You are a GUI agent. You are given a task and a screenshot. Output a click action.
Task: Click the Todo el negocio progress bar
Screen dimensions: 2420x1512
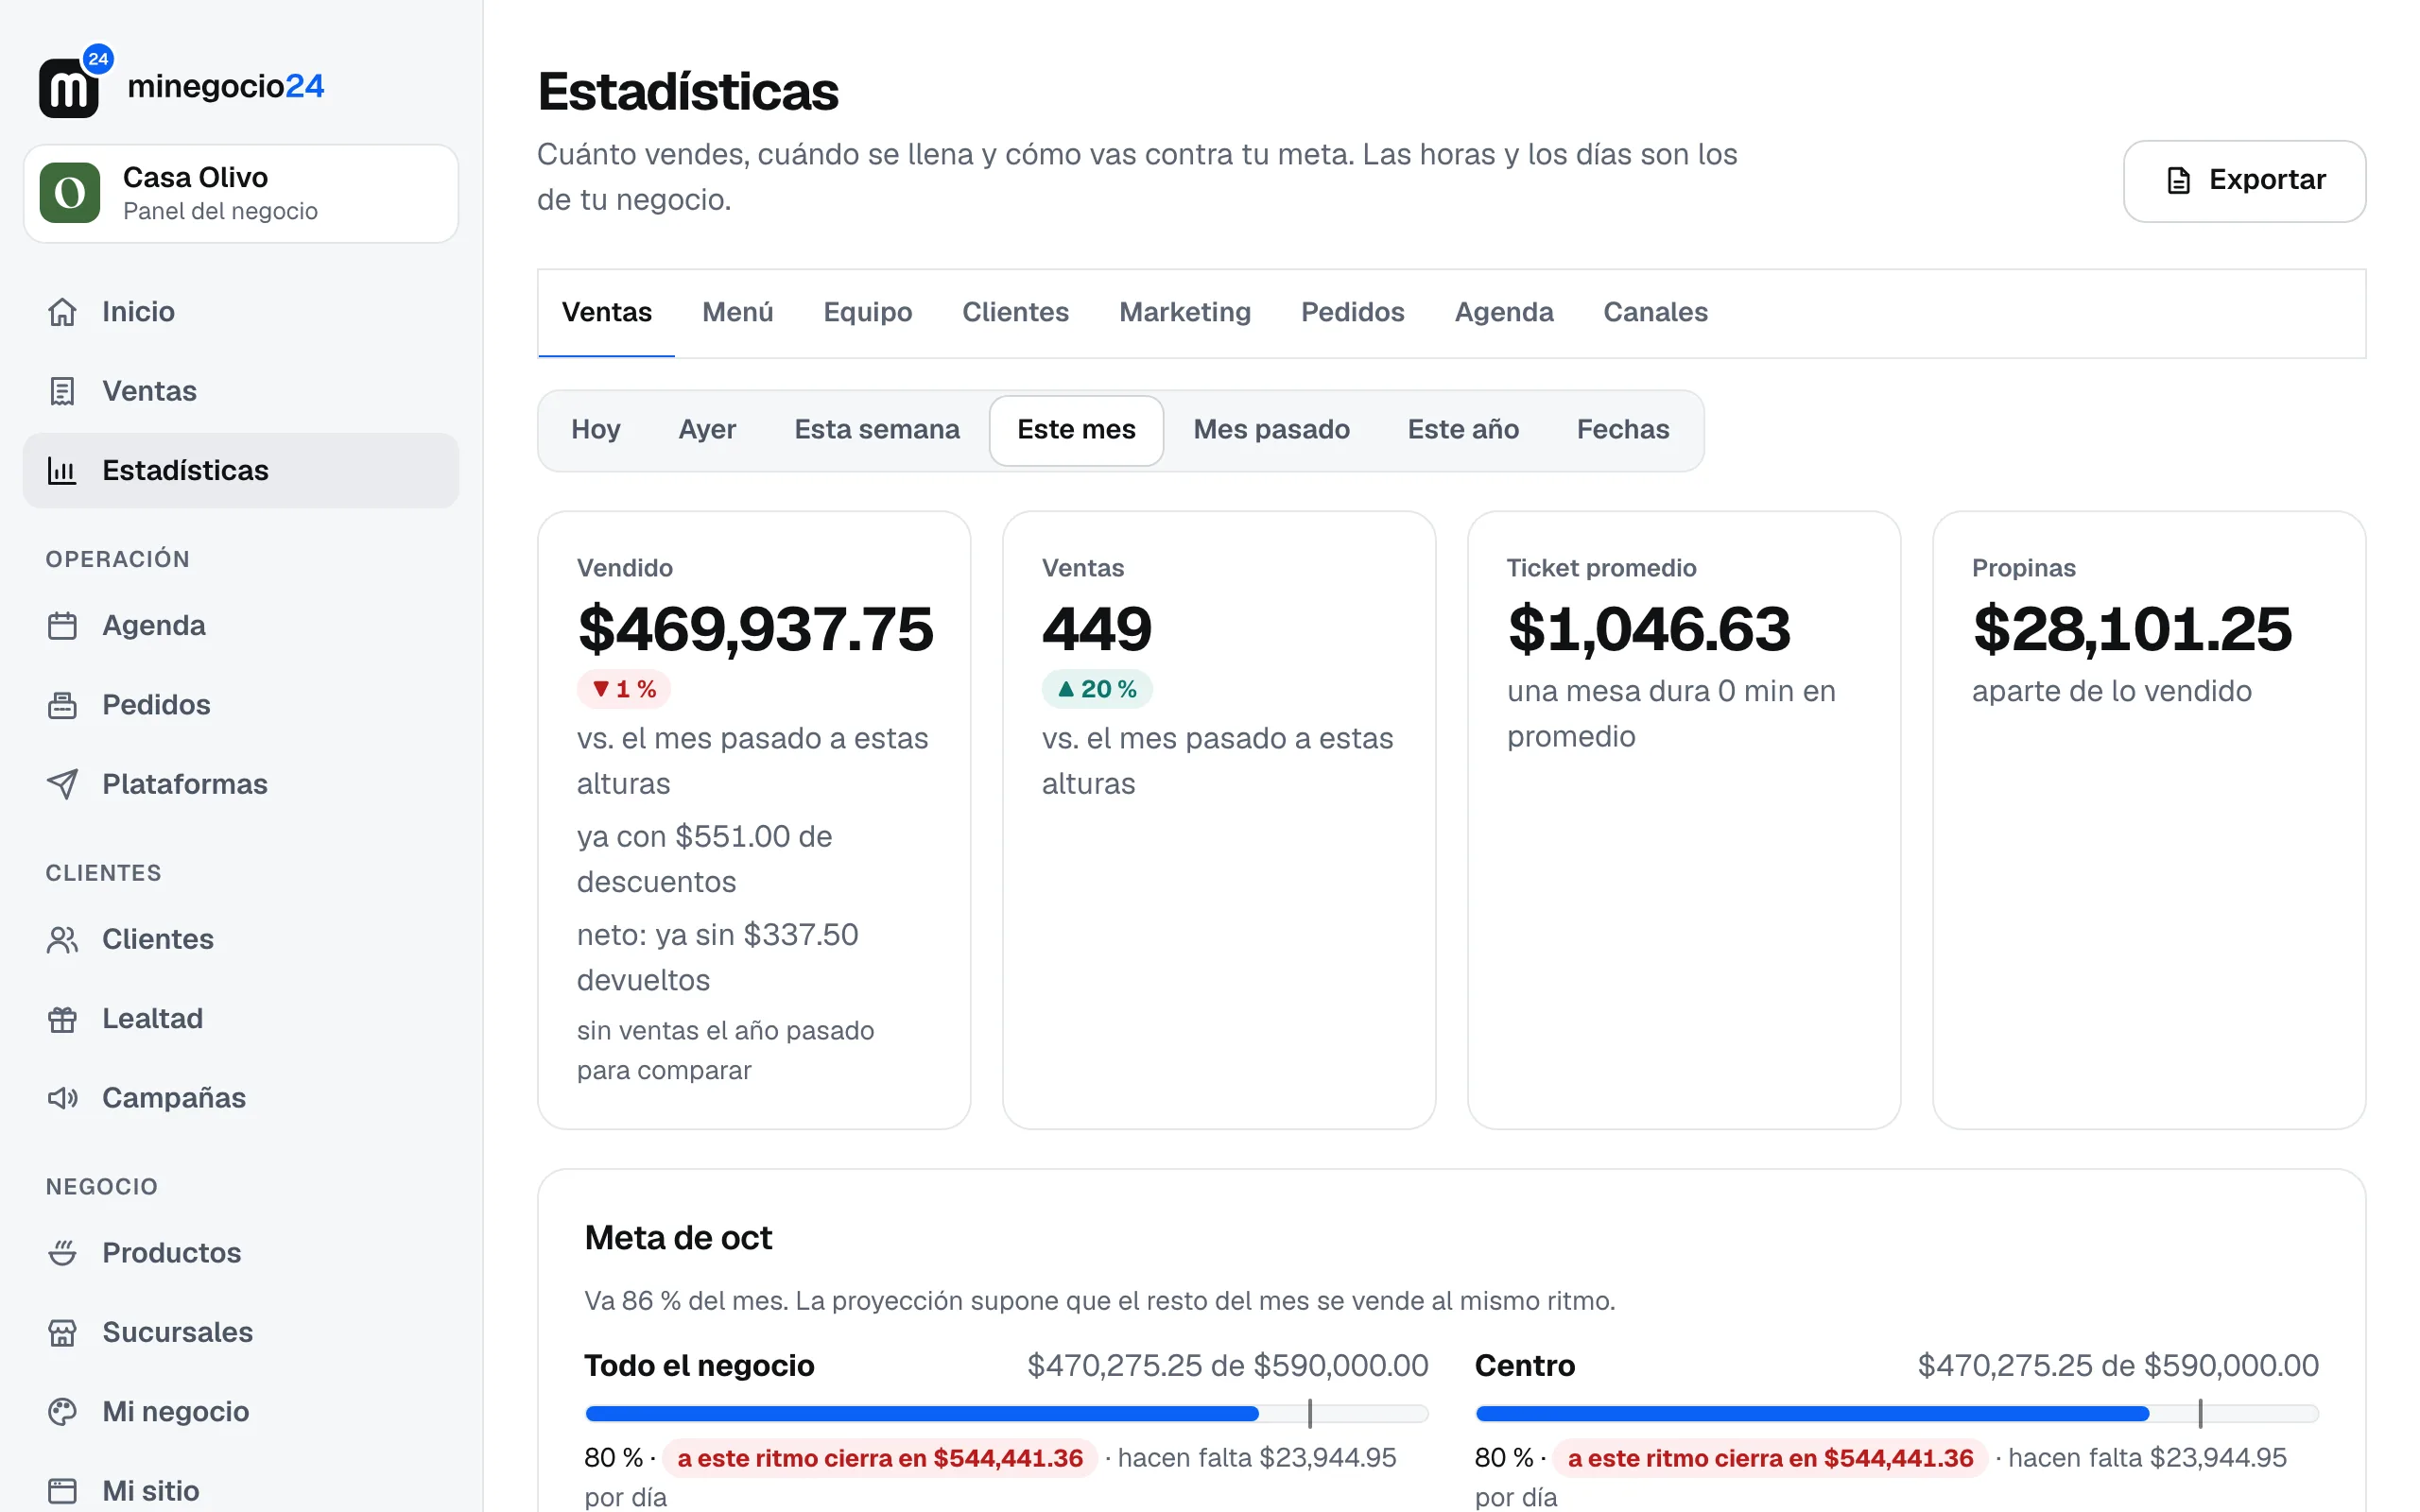(1006, 1413)
